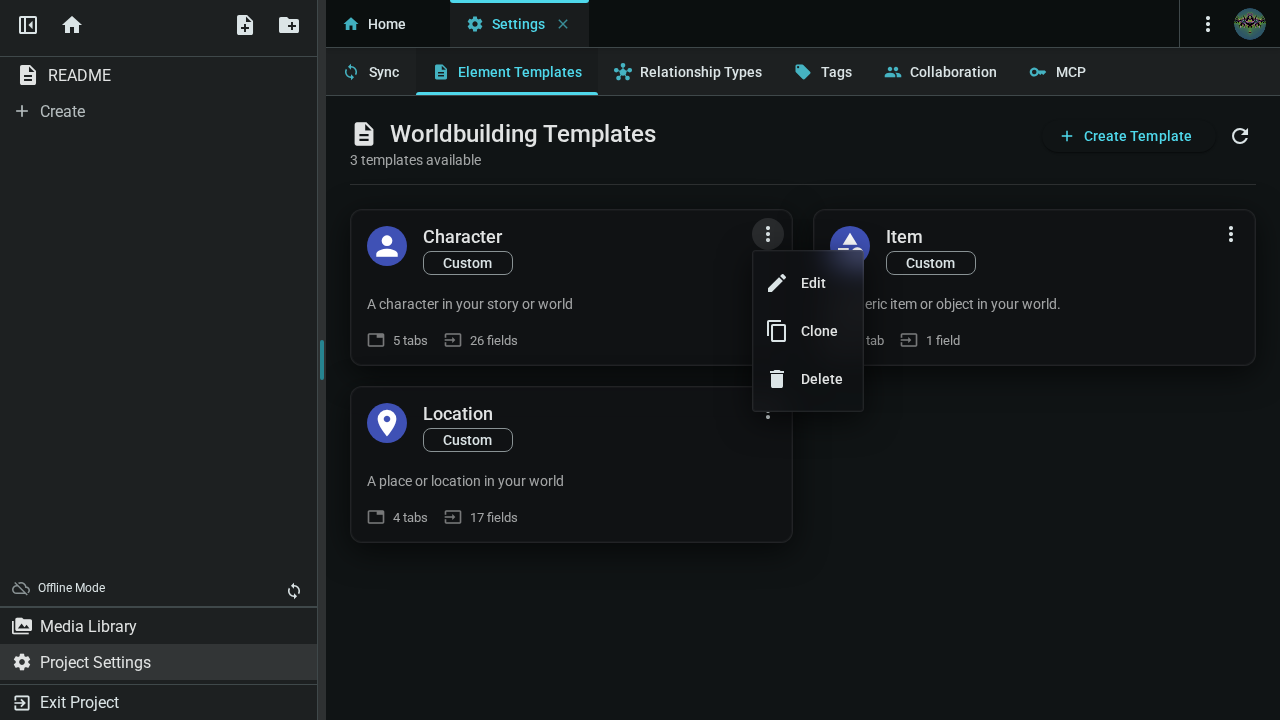Close the Settings tab

563,23
